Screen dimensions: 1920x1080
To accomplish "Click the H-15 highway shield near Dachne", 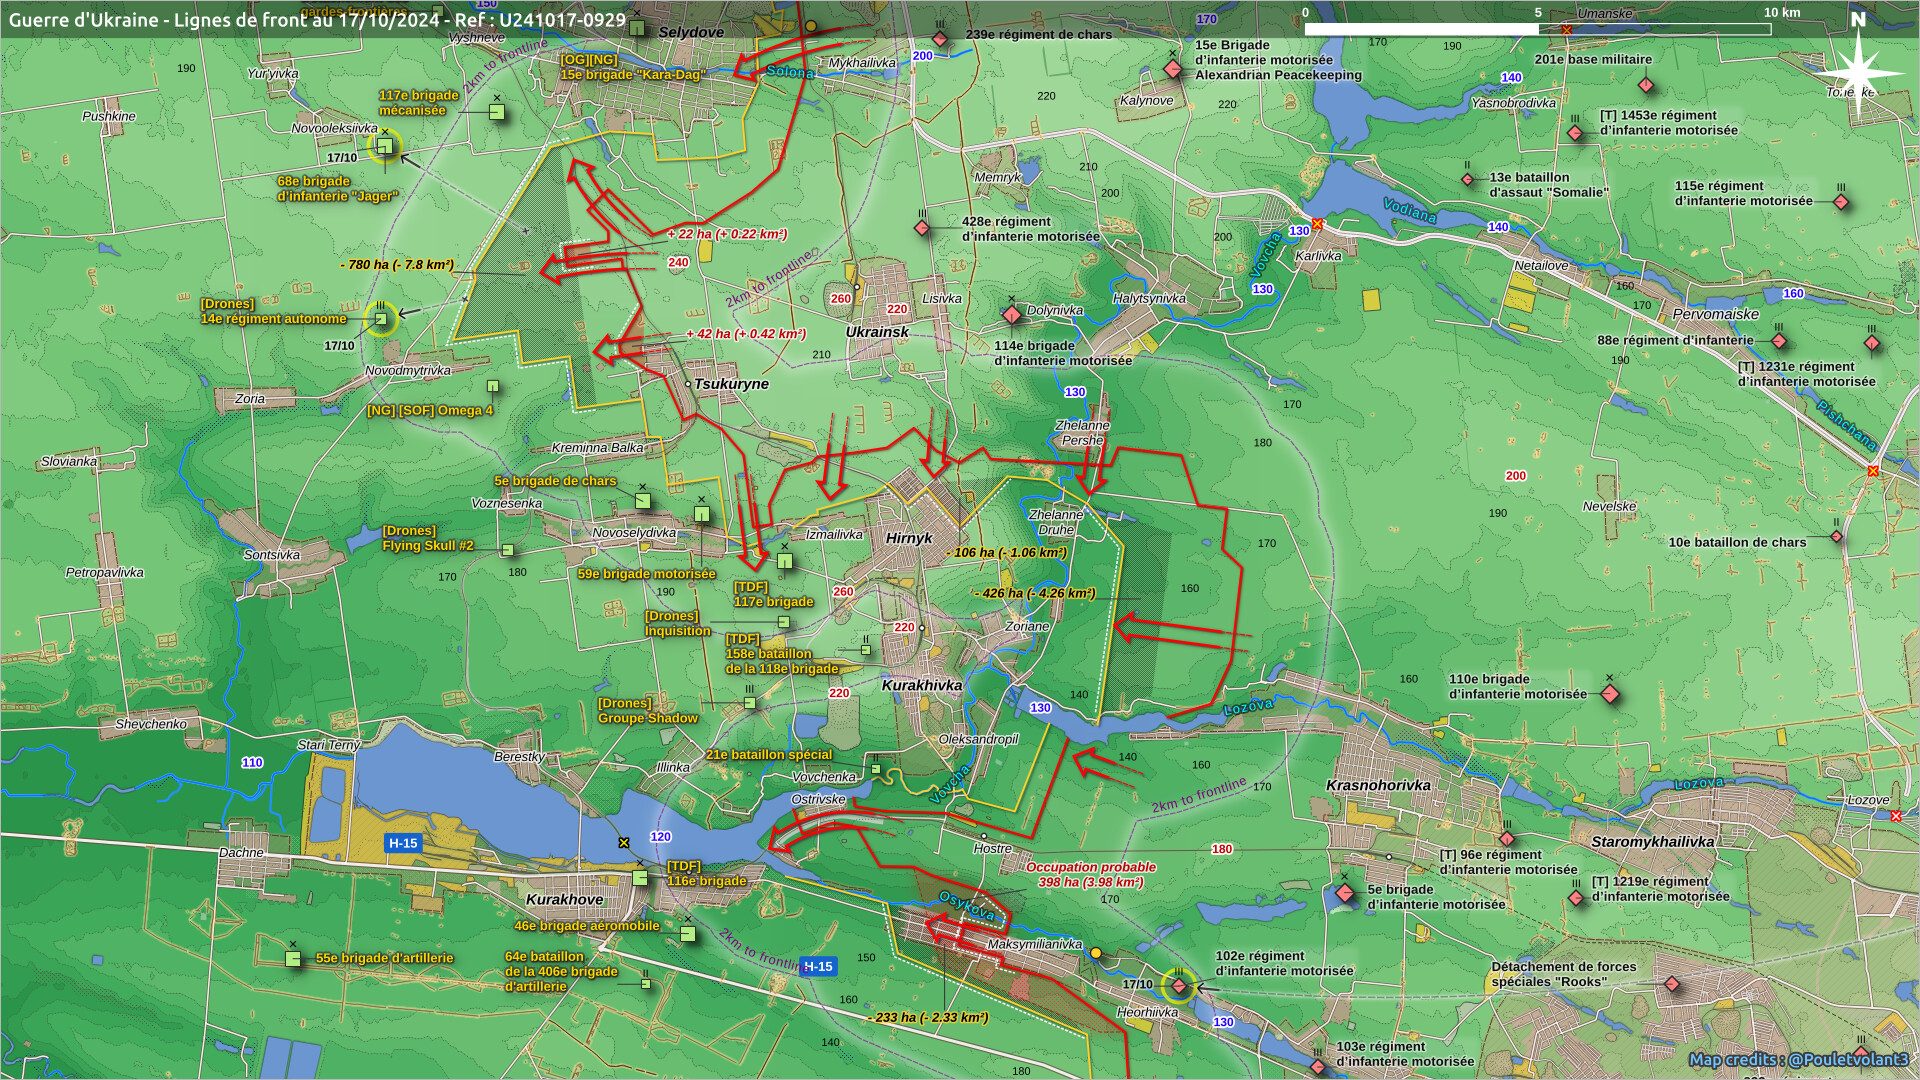I will [403, 843].
